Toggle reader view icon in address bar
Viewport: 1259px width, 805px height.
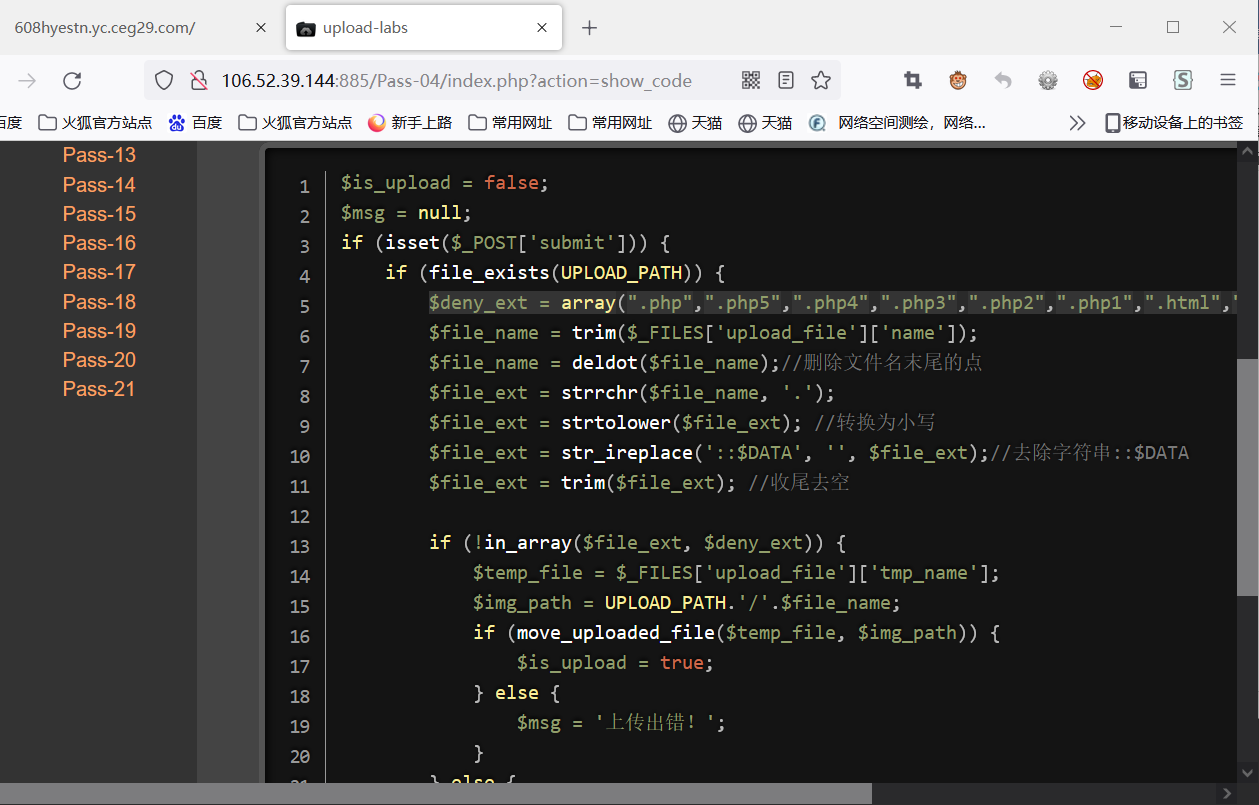click(x=786, y=81)
